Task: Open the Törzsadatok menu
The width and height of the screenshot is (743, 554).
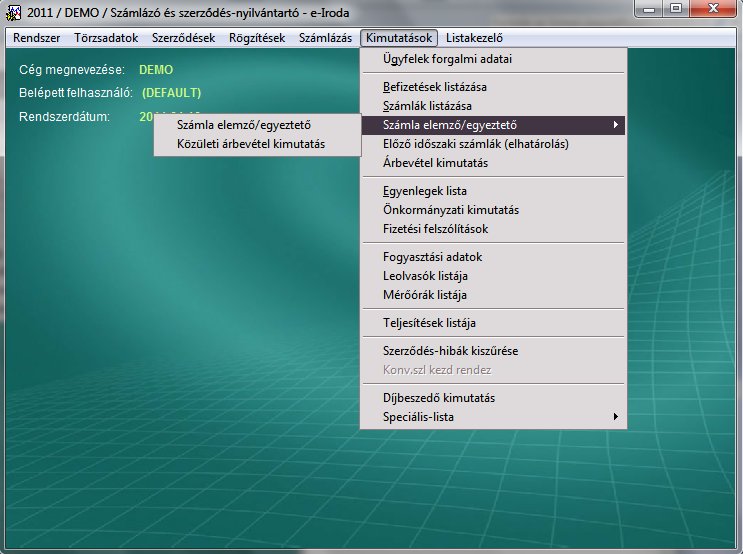Action: tap(107, 38)
